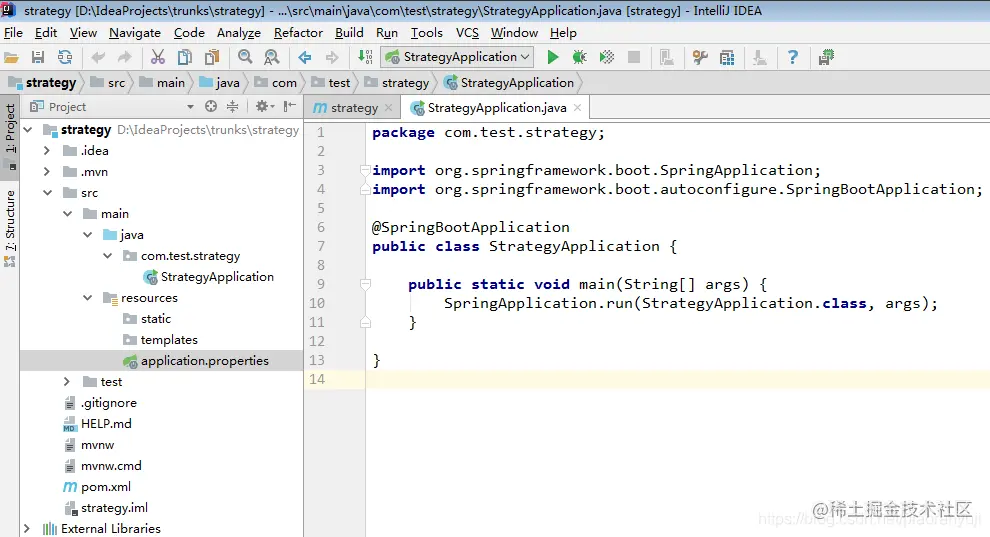990x537 pixels.
Task: Fold the main method at line 9
Action: [365, 284]
